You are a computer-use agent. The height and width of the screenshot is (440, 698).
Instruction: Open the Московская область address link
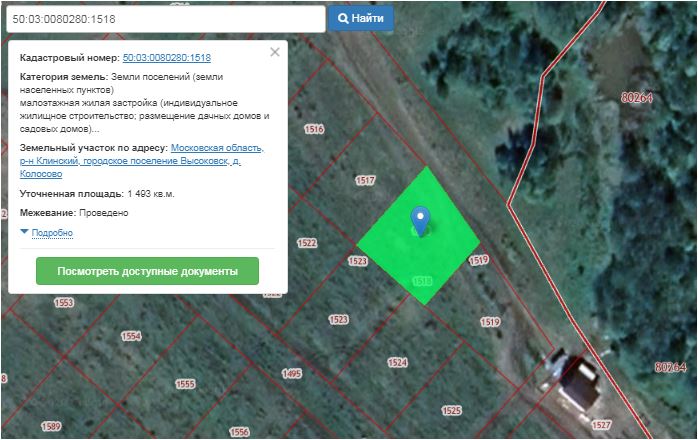pos(217,148)
